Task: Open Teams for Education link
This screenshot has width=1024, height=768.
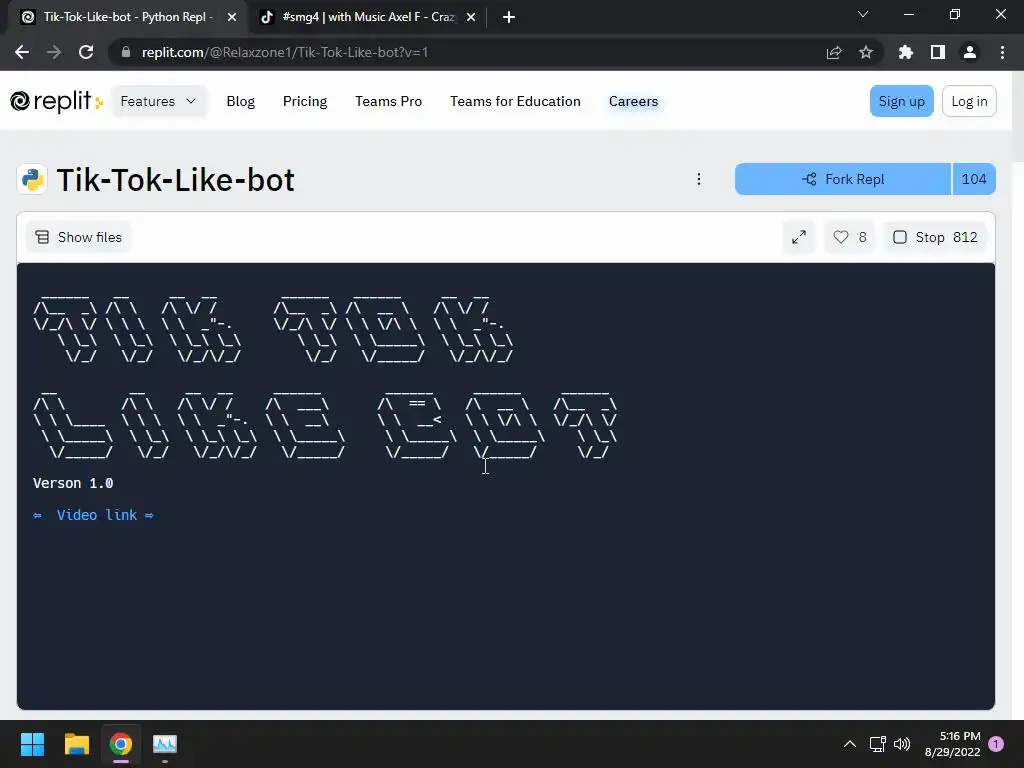Action: [x=515, y=101]
